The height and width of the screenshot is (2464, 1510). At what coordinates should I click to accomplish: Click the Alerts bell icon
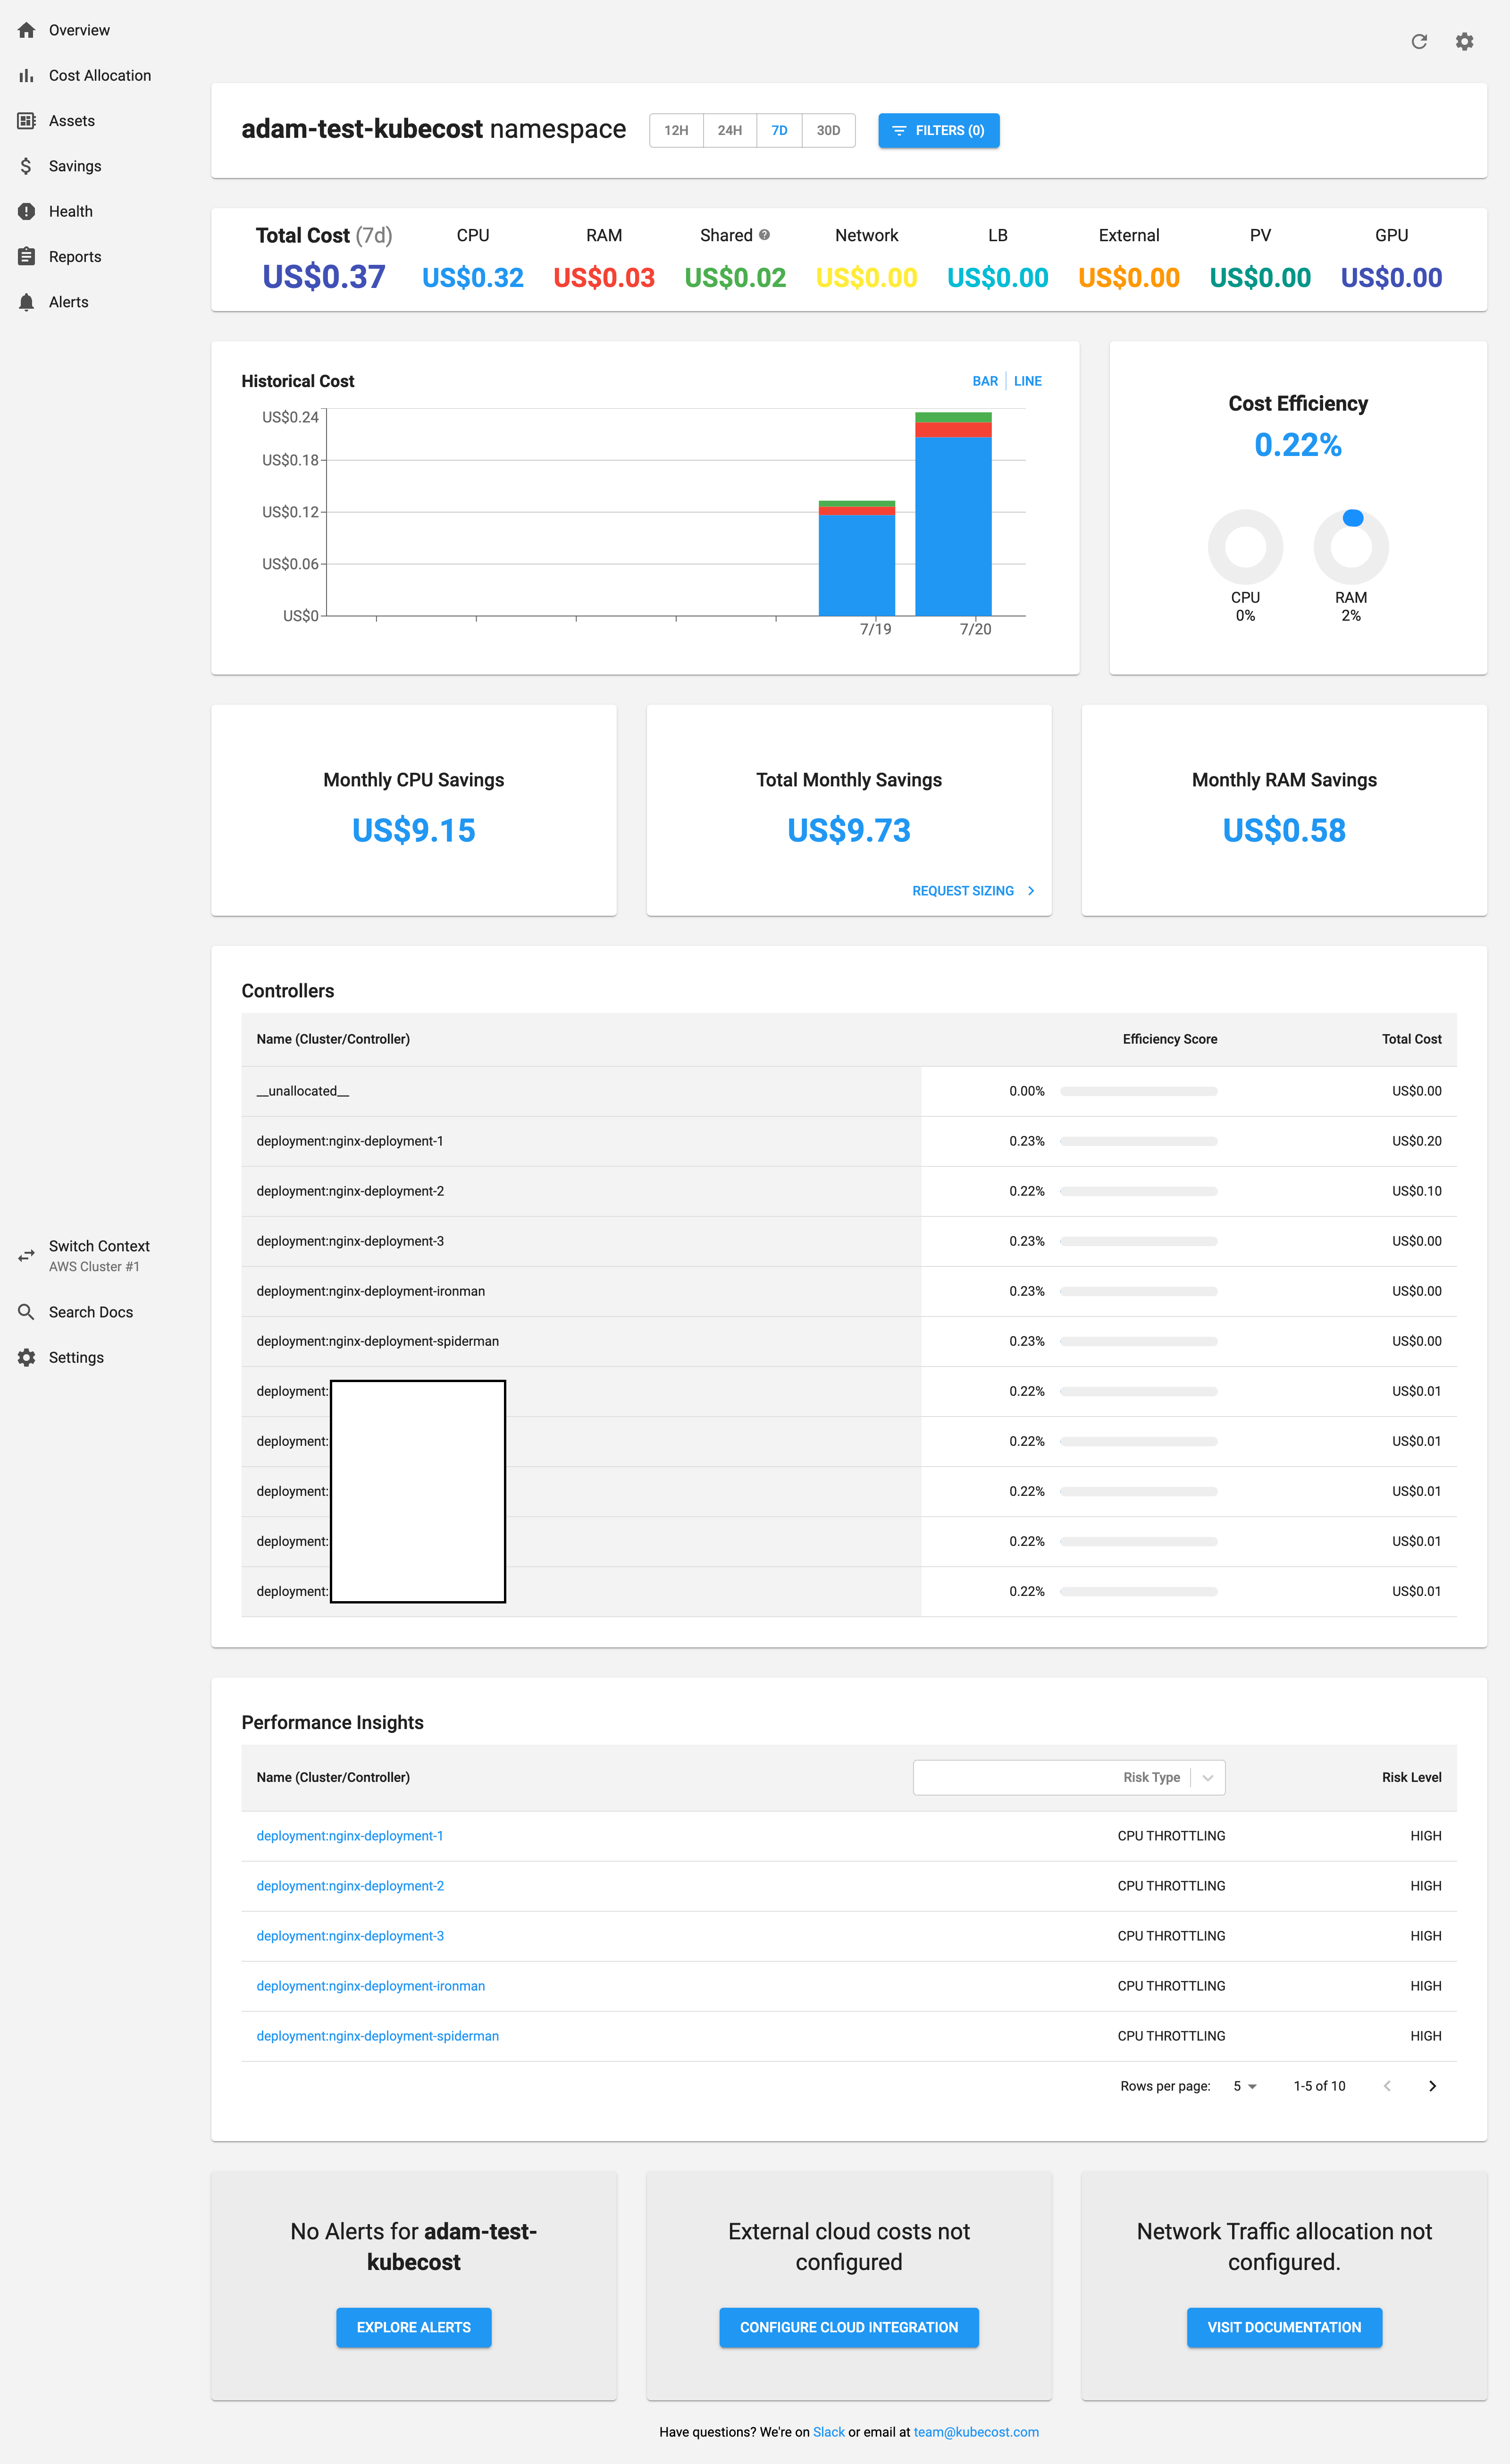[26, 302]
